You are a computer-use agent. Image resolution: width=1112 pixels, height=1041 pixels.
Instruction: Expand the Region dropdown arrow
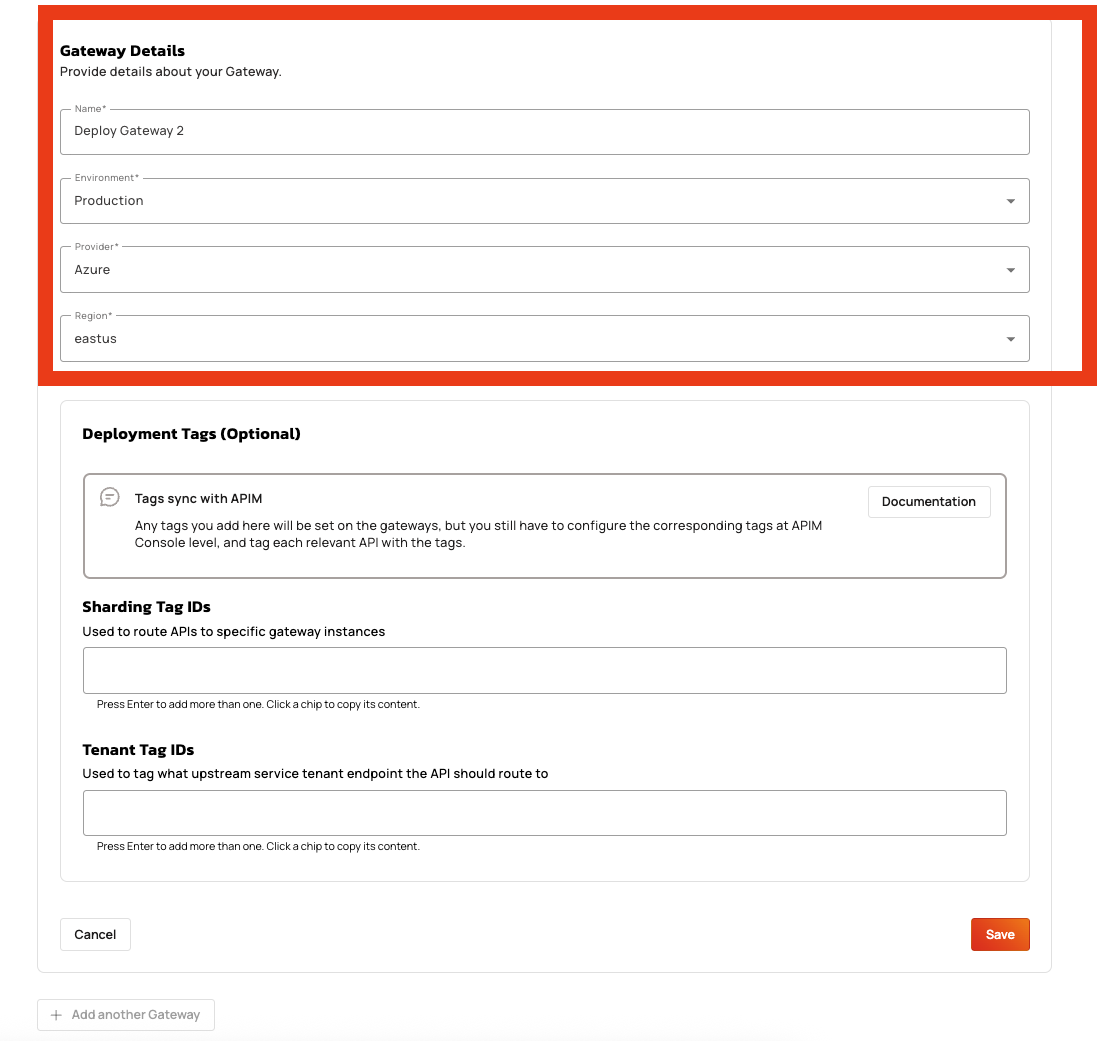[x=1010, y=339]
